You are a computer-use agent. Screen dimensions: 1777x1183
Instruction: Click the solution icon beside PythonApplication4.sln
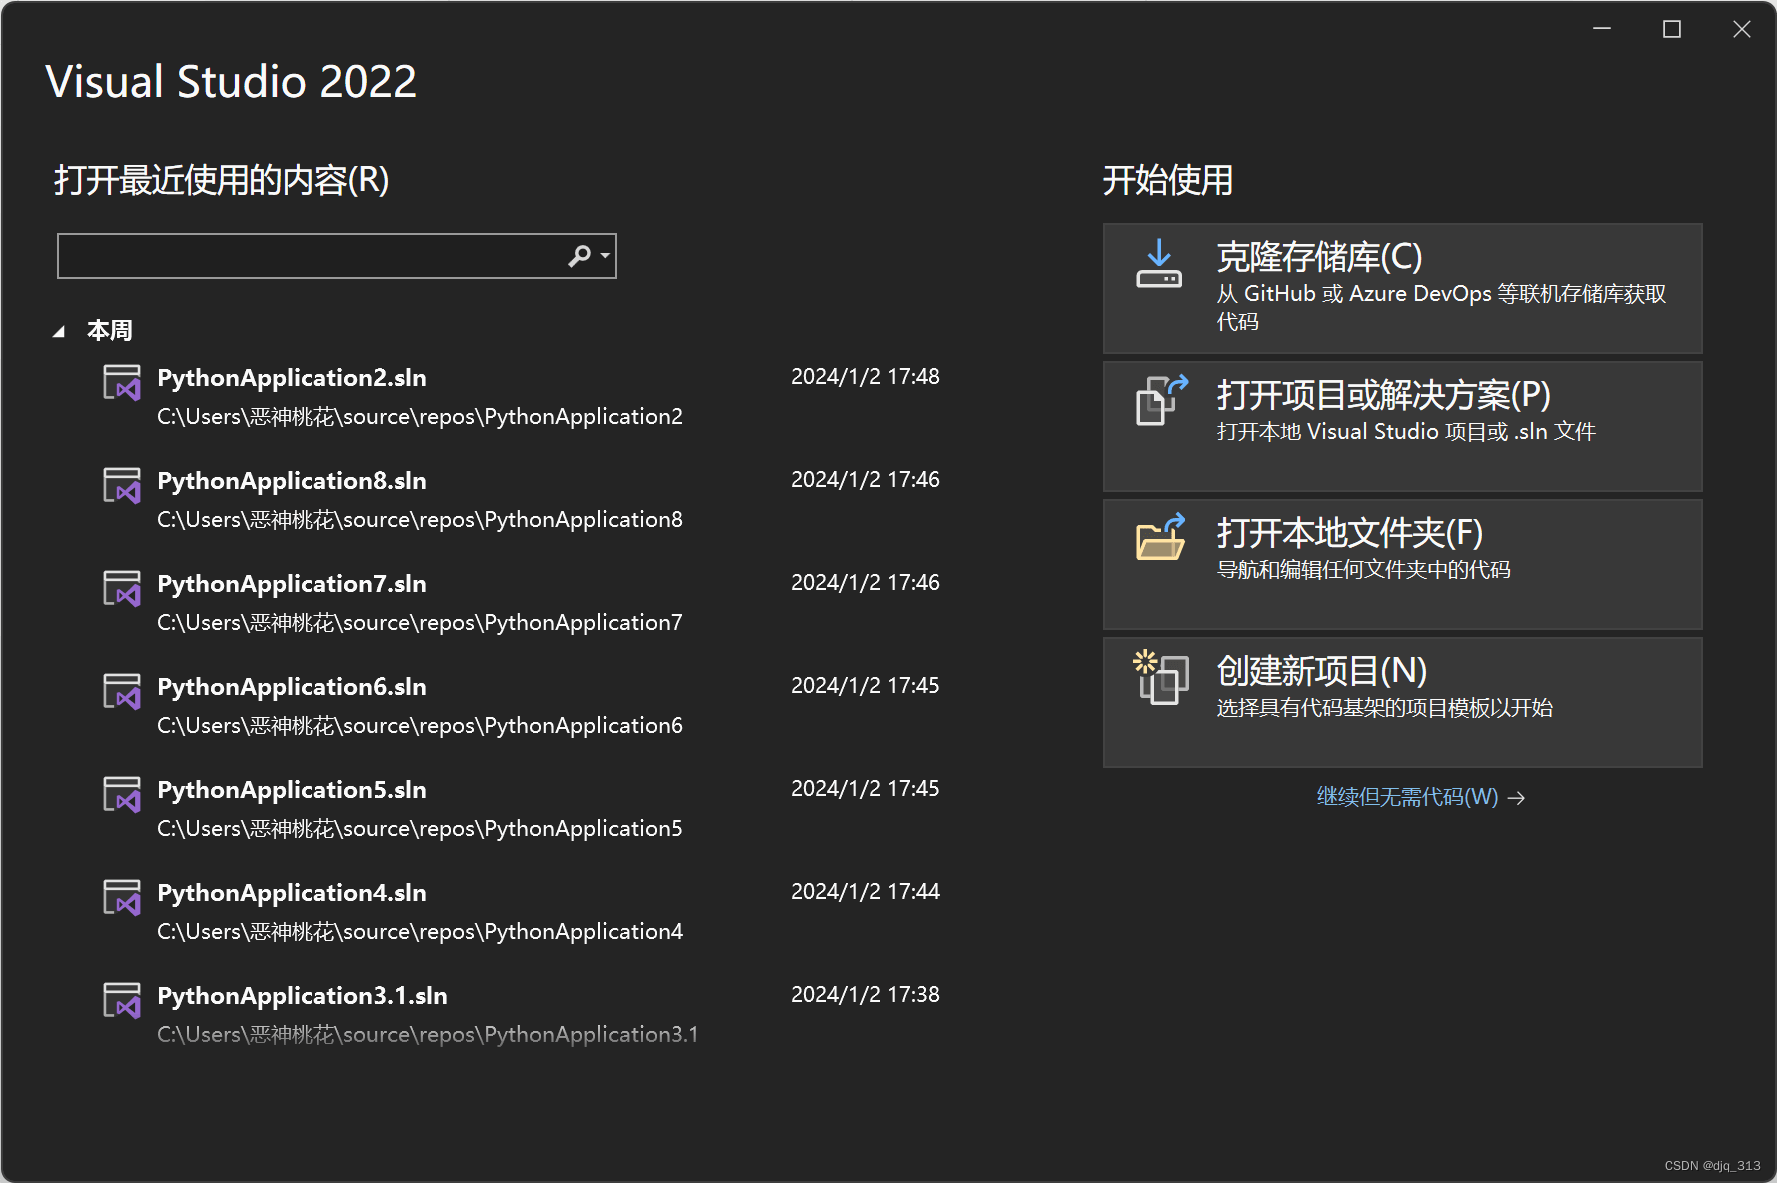122,897
